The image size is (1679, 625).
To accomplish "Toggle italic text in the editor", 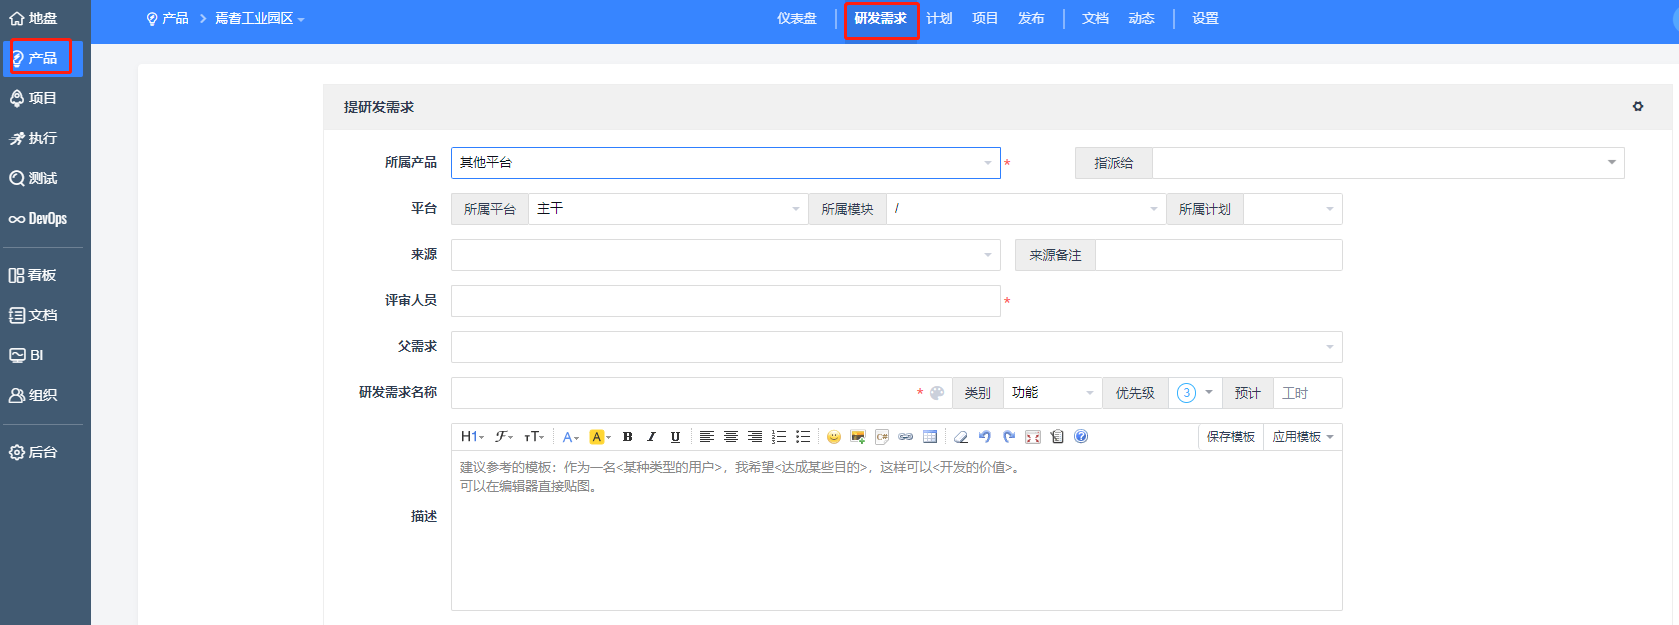I will [x=651, y=437].
